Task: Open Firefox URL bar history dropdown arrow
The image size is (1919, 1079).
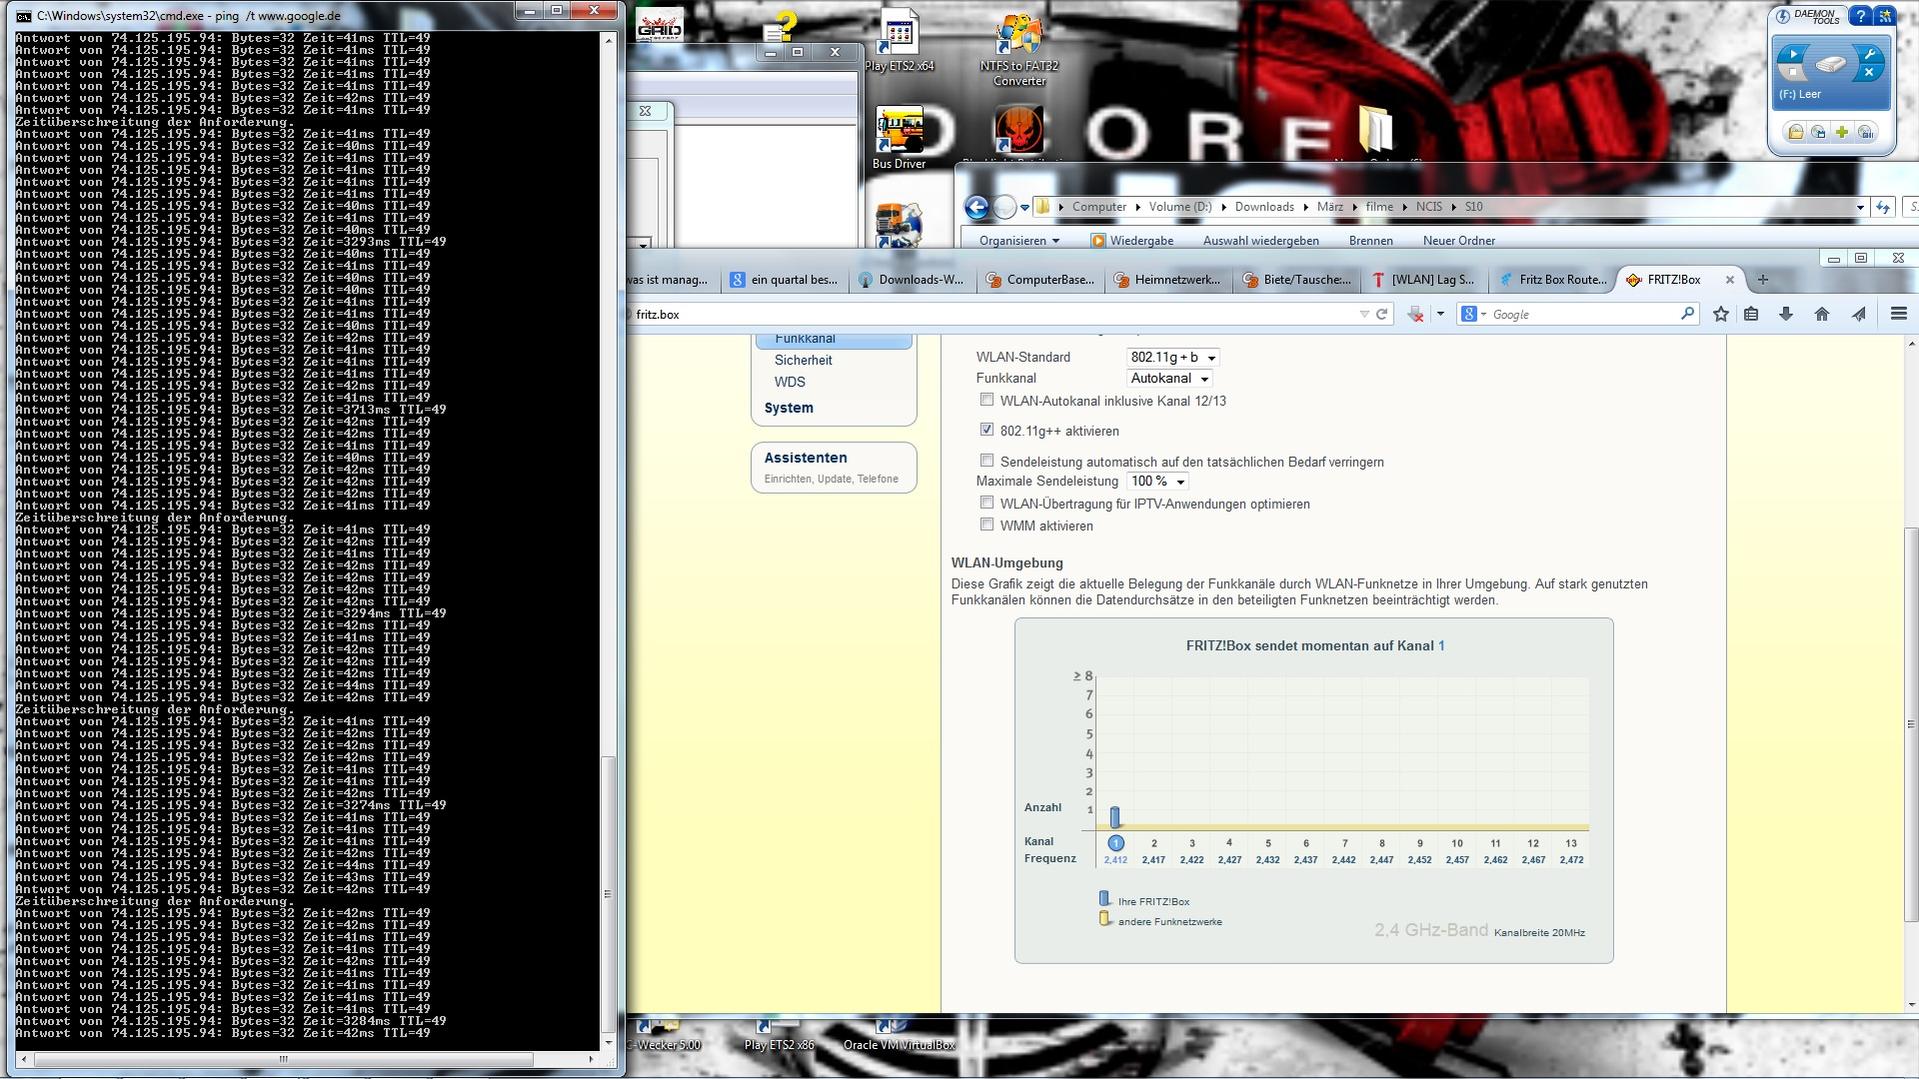Action: 1364,314
